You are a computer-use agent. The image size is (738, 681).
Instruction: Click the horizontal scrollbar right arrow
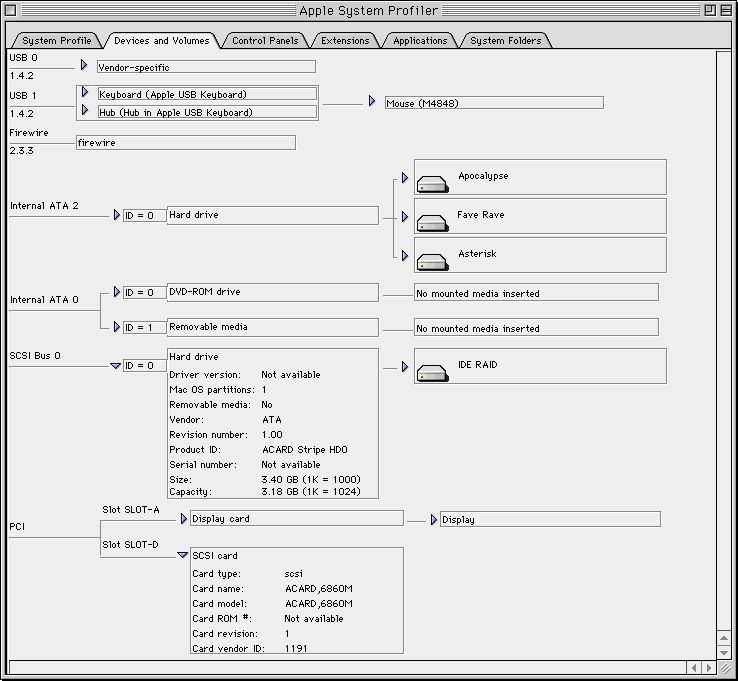click(x=708, y=667)
